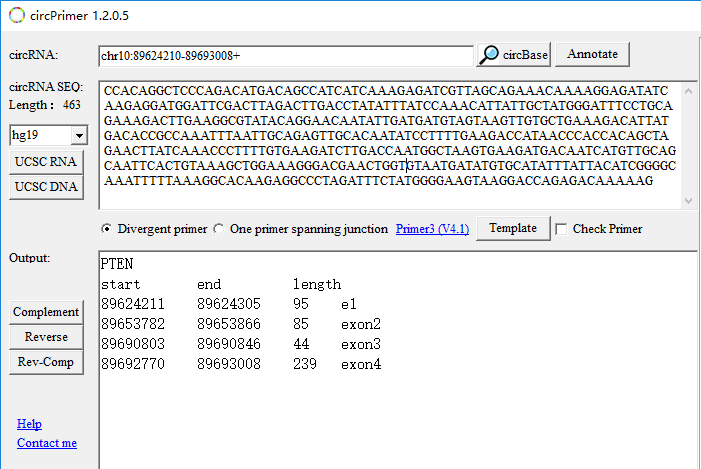Click the circRNA coordinate input field
Image resolution: width=701 pixels, height=469 pixels.
[286, 55]
